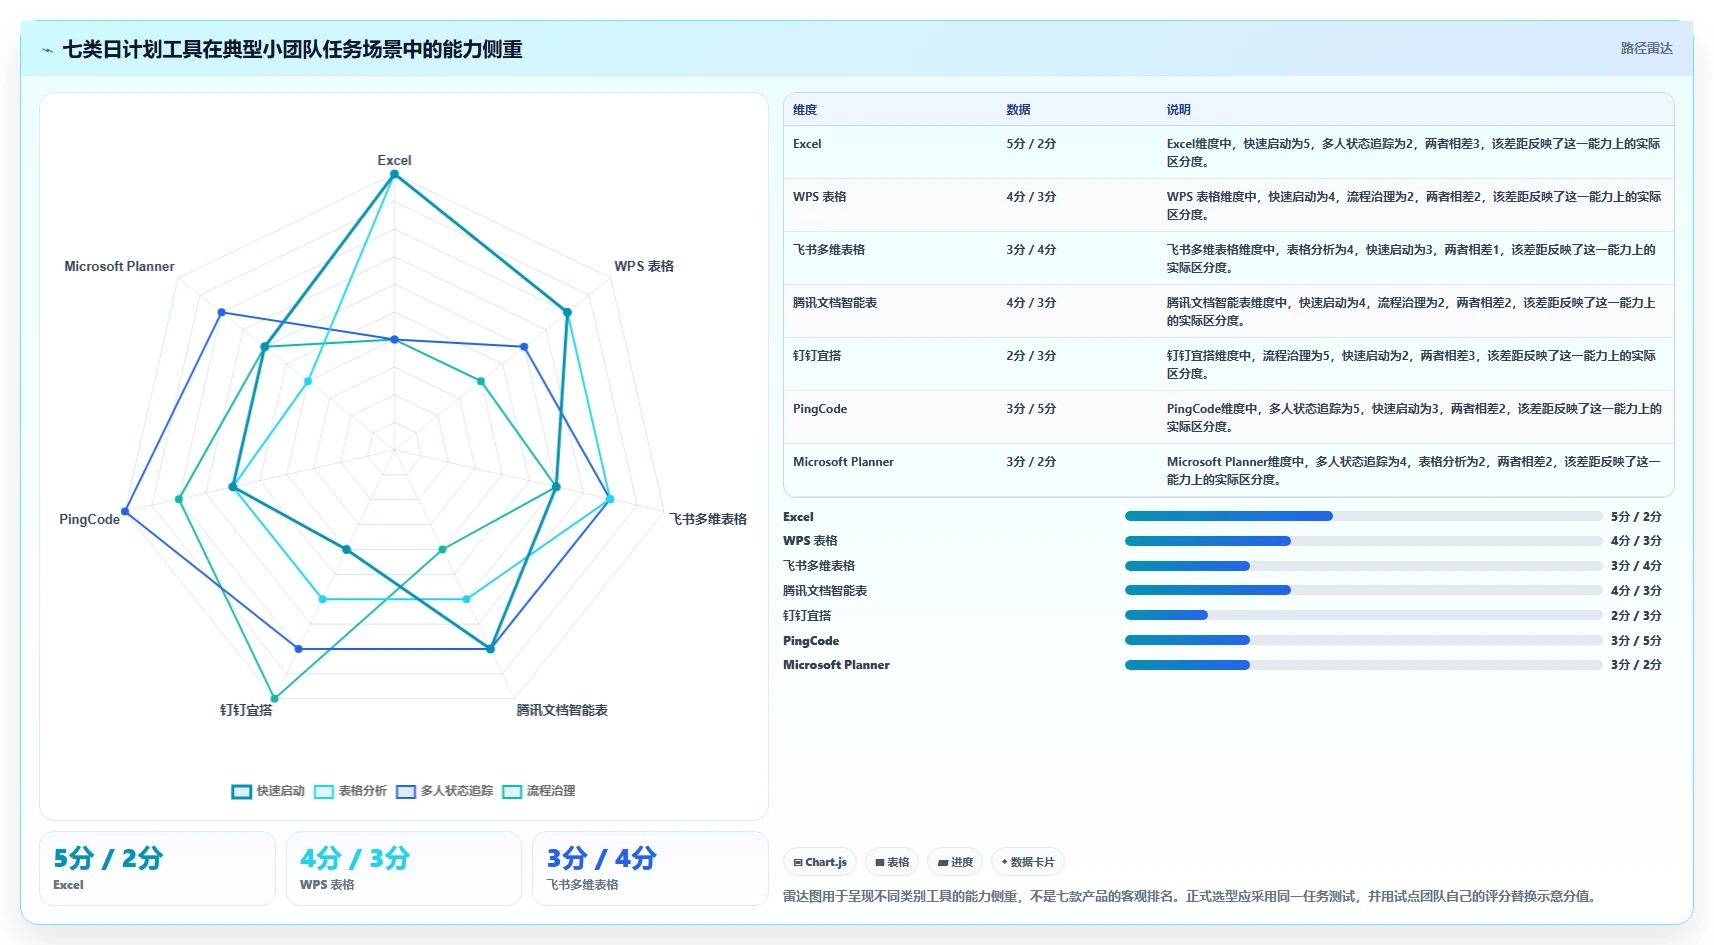
Task: Click the 钉钉宜搭 radar axis label
Action: (x=246, y=710)
